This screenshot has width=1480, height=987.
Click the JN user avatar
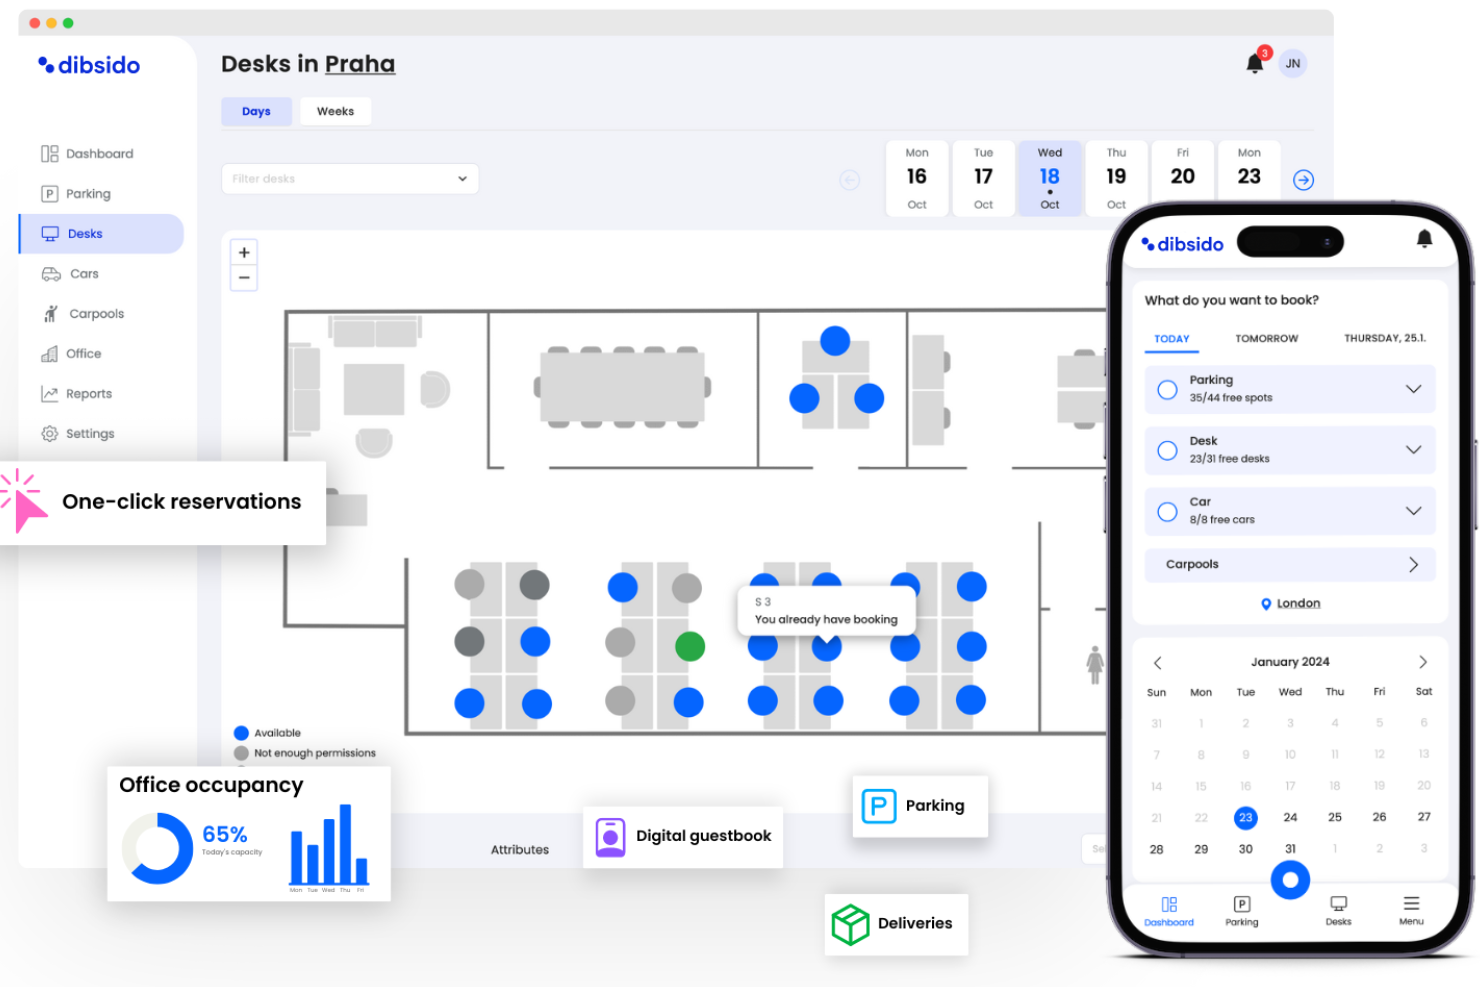click(x=1293, y=63)
